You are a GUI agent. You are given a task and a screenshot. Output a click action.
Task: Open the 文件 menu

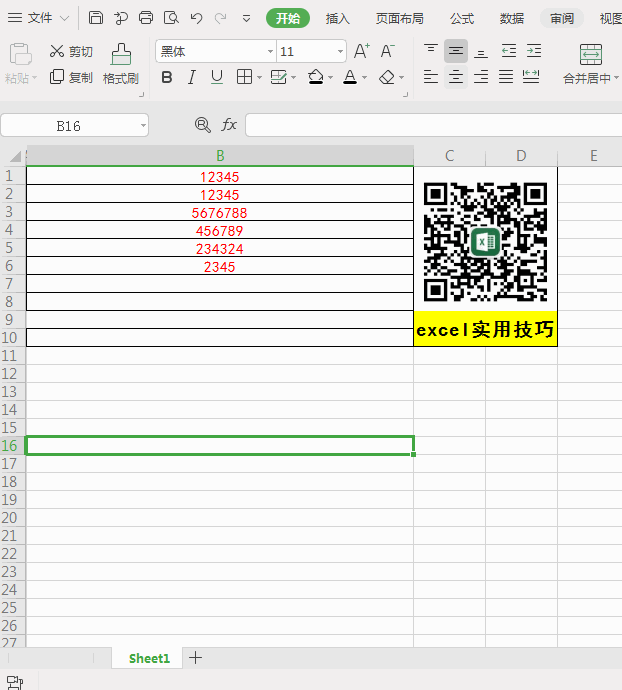(39, 18)
